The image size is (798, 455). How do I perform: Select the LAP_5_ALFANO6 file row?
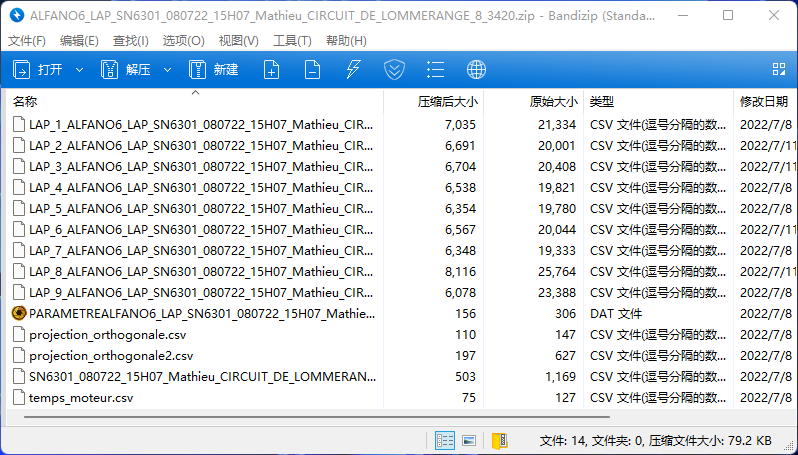pos(401,209)
